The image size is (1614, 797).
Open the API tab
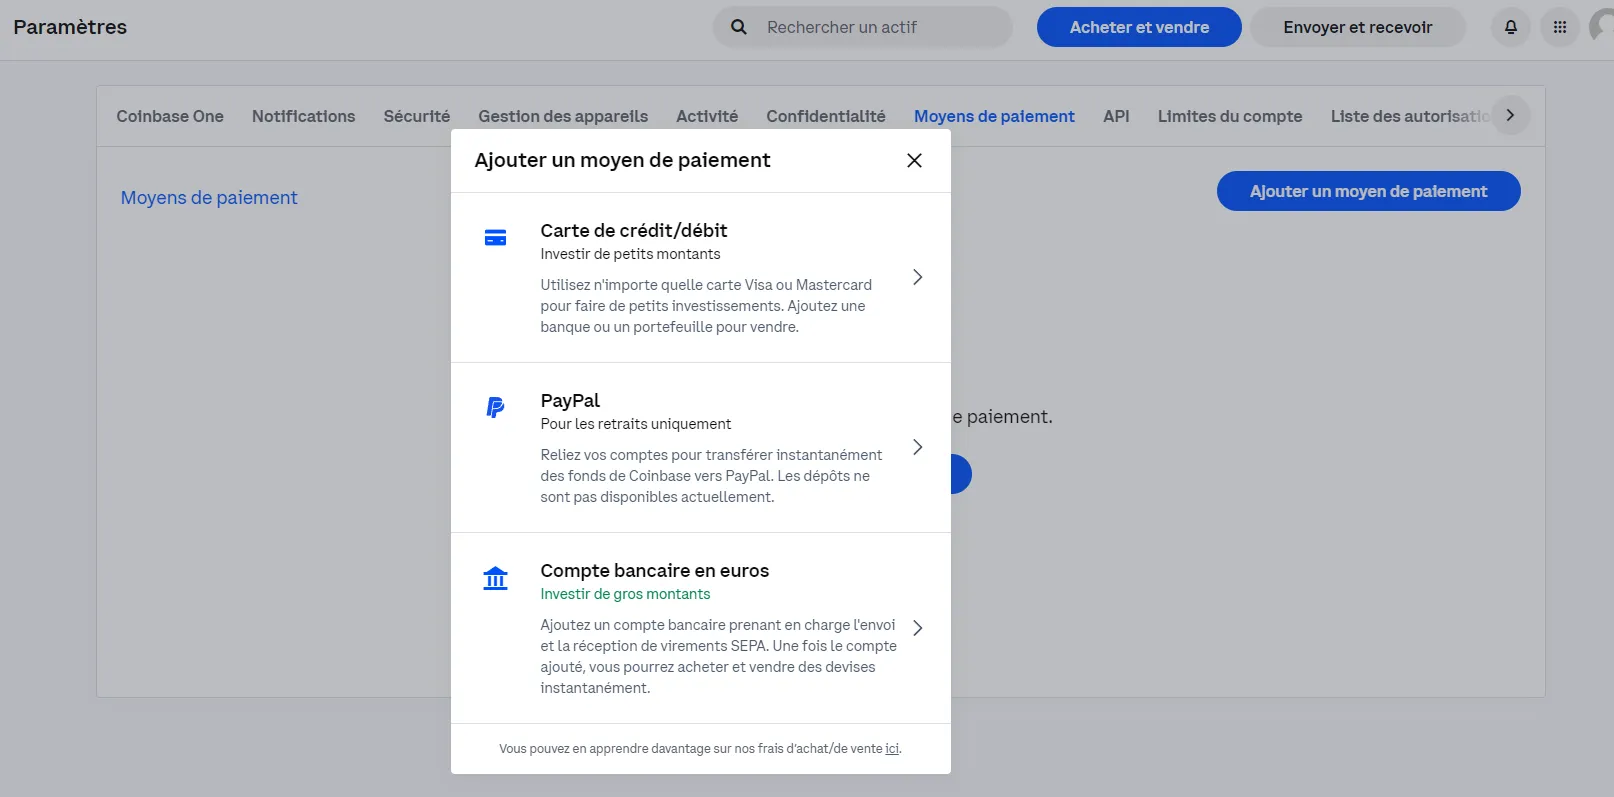[1116, 116]
